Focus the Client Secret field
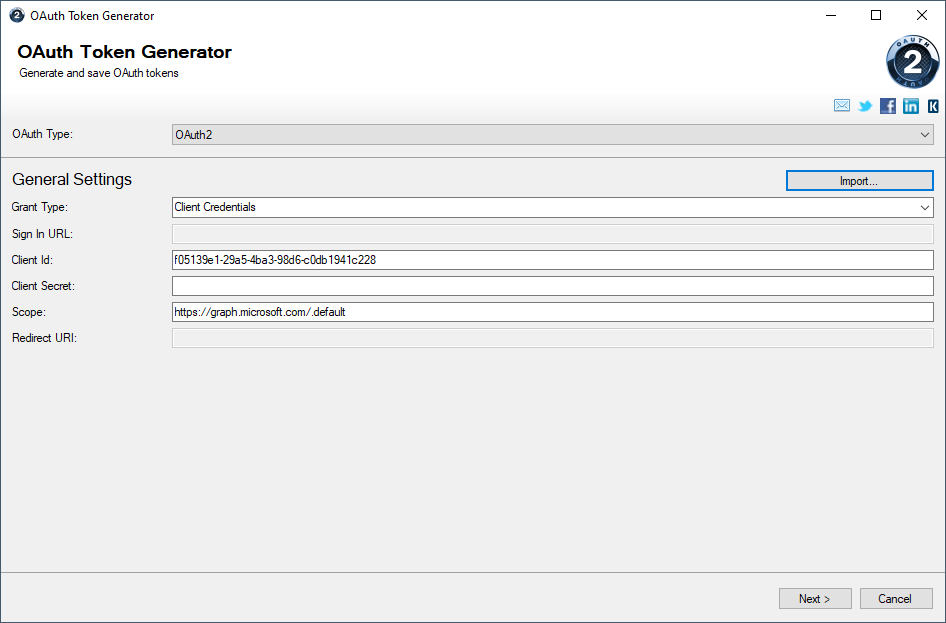Viewport: 946px width, 623px height. [550, 285]
